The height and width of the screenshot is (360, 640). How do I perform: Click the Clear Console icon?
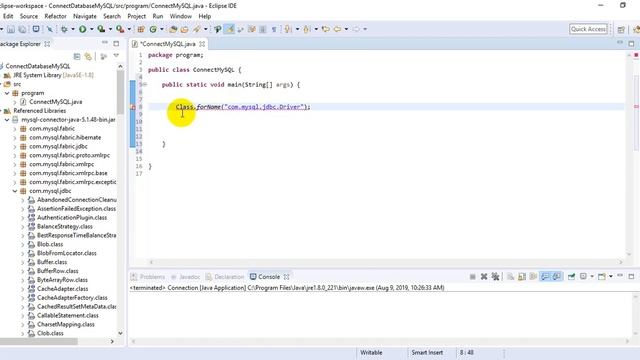(x=510, y=277)
